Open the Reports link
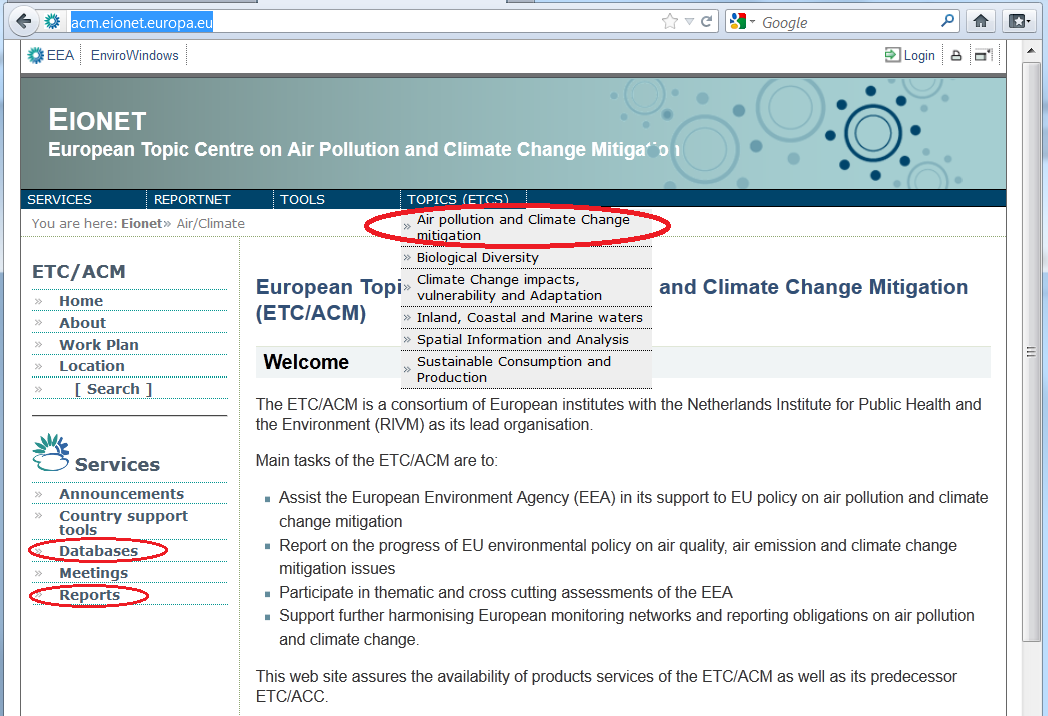The width and height of the screenshot is (1048, 716). click(x=90, y=595)
